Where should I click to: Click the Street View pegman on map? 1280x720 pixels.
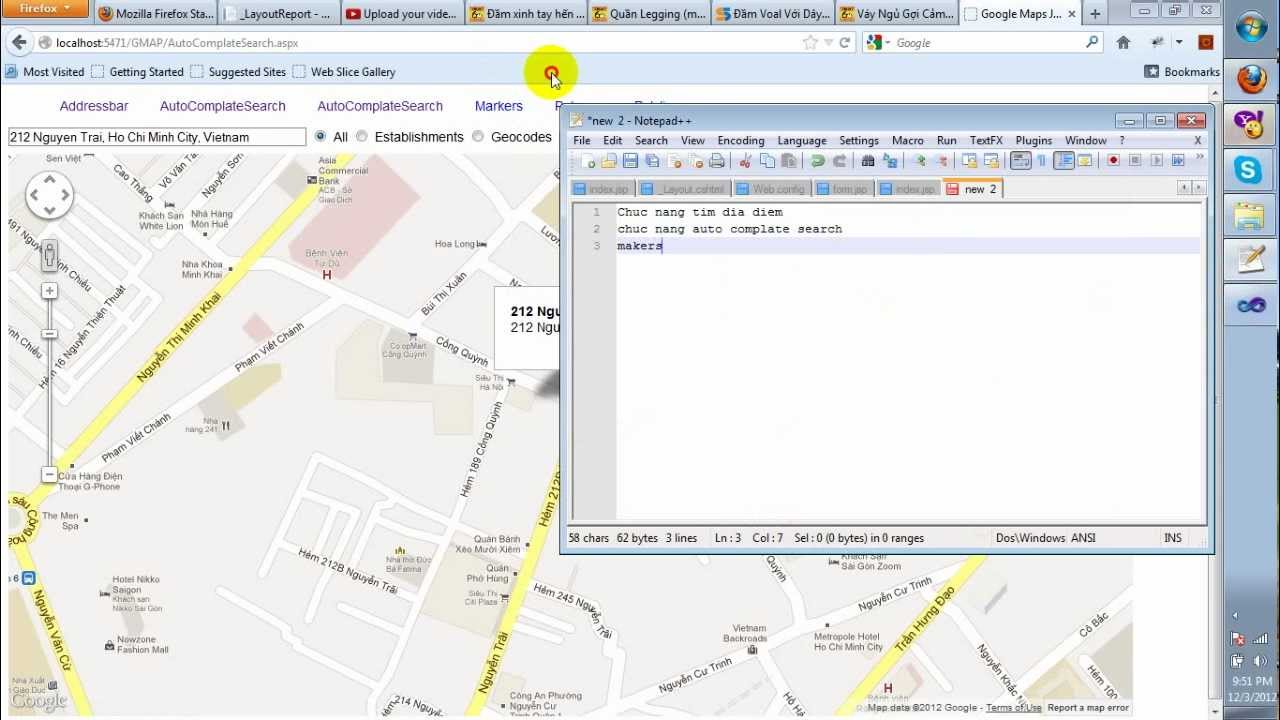[x=49, y=255]
